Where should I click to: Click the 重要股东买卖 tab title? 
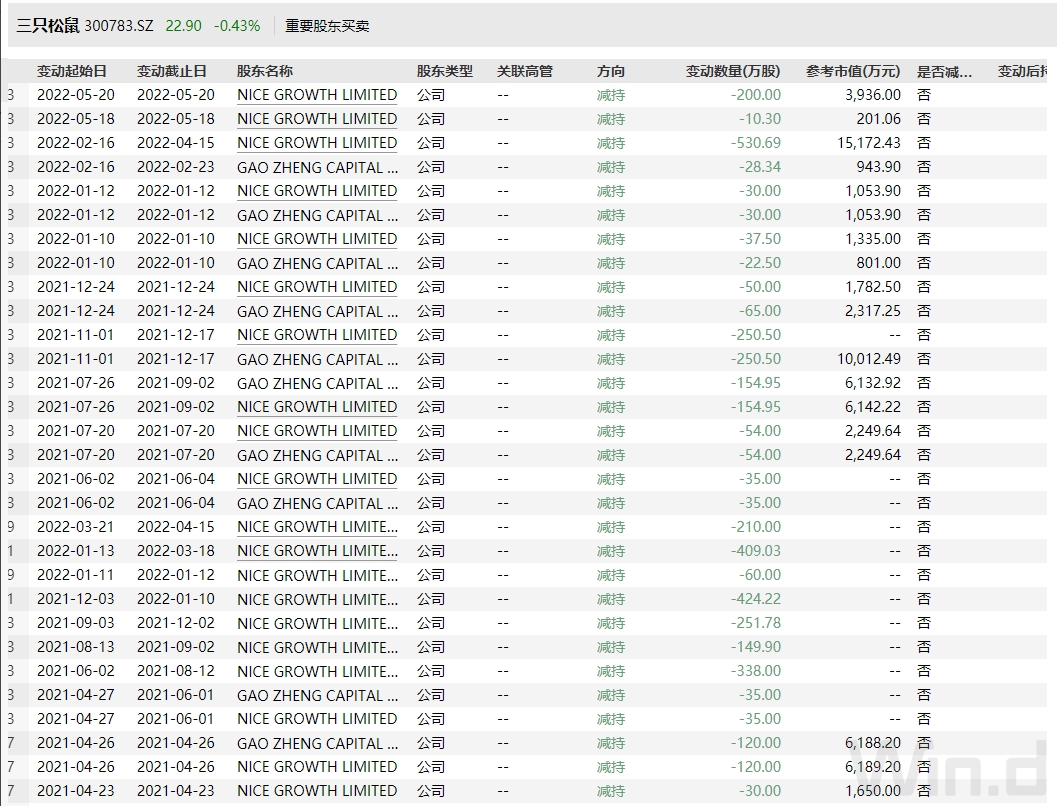tap(327, 25)
